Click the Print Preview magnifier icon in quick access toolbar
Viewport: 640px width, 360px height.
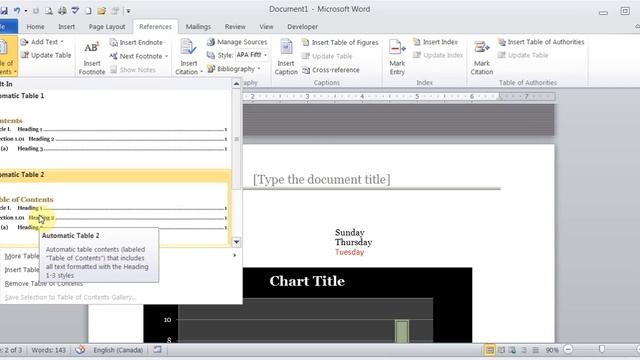pos(49,11)
